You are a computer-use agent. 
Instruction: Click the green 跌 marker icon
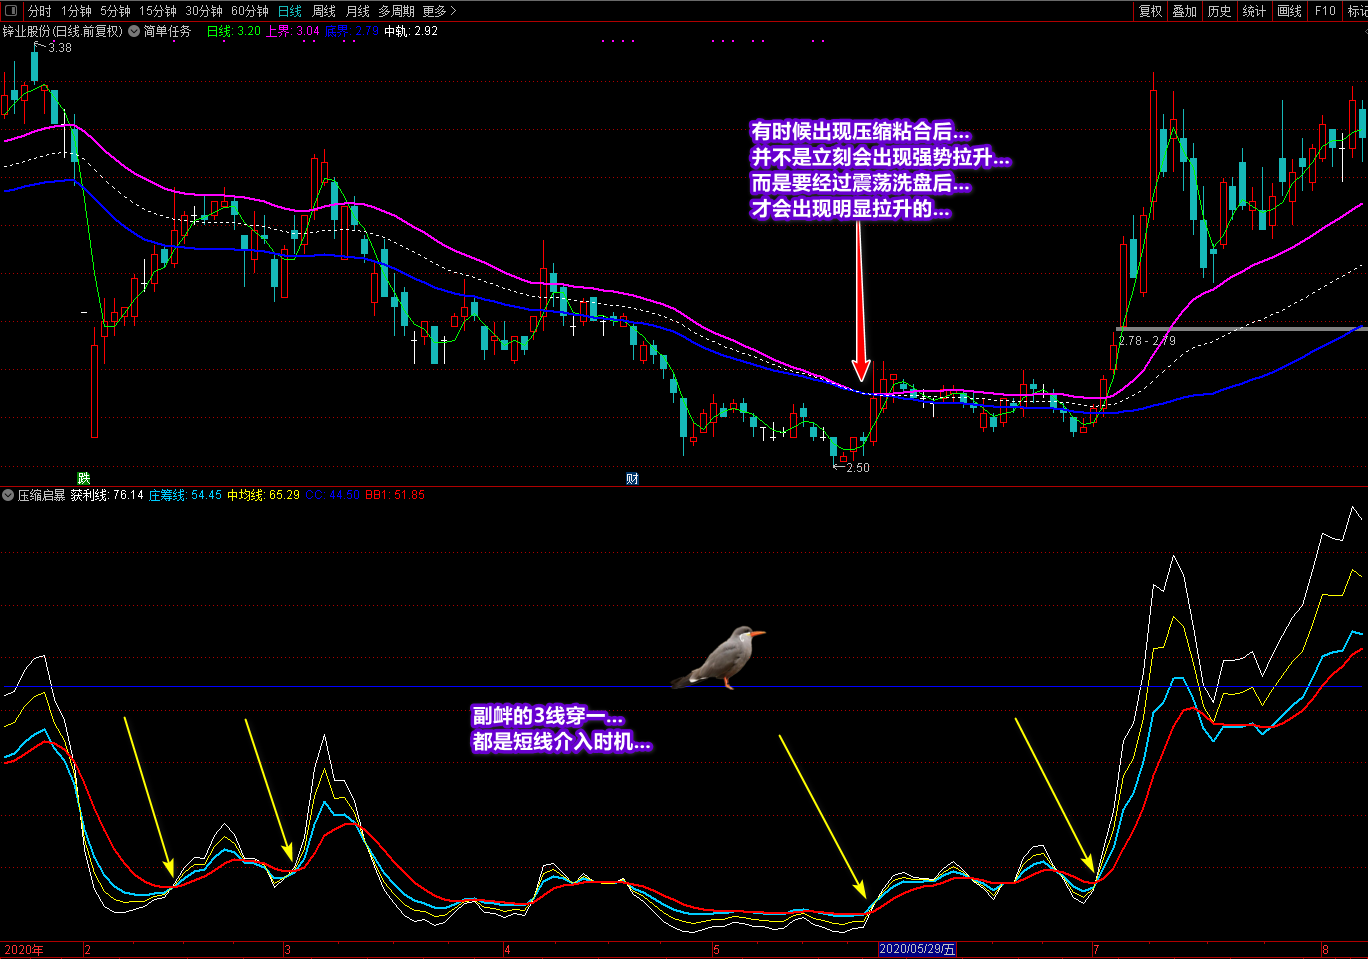84,478
